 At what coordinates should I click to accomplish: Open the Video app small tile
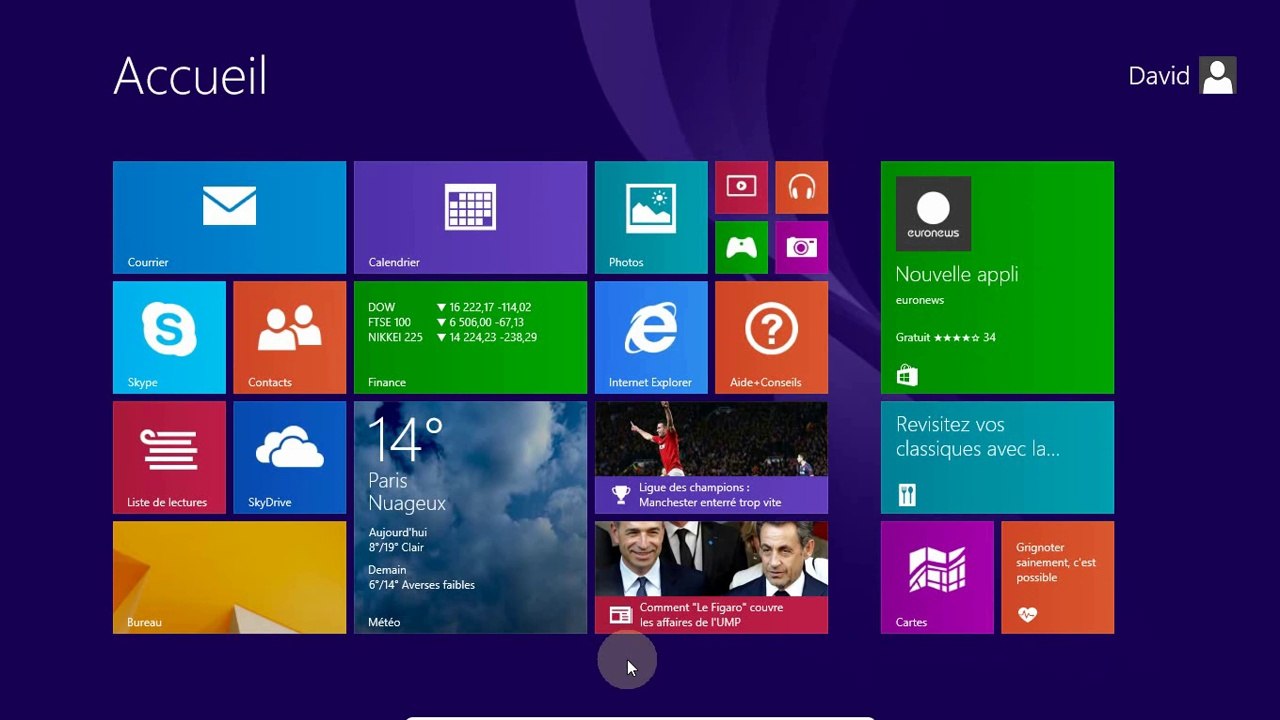pos(741,187)
